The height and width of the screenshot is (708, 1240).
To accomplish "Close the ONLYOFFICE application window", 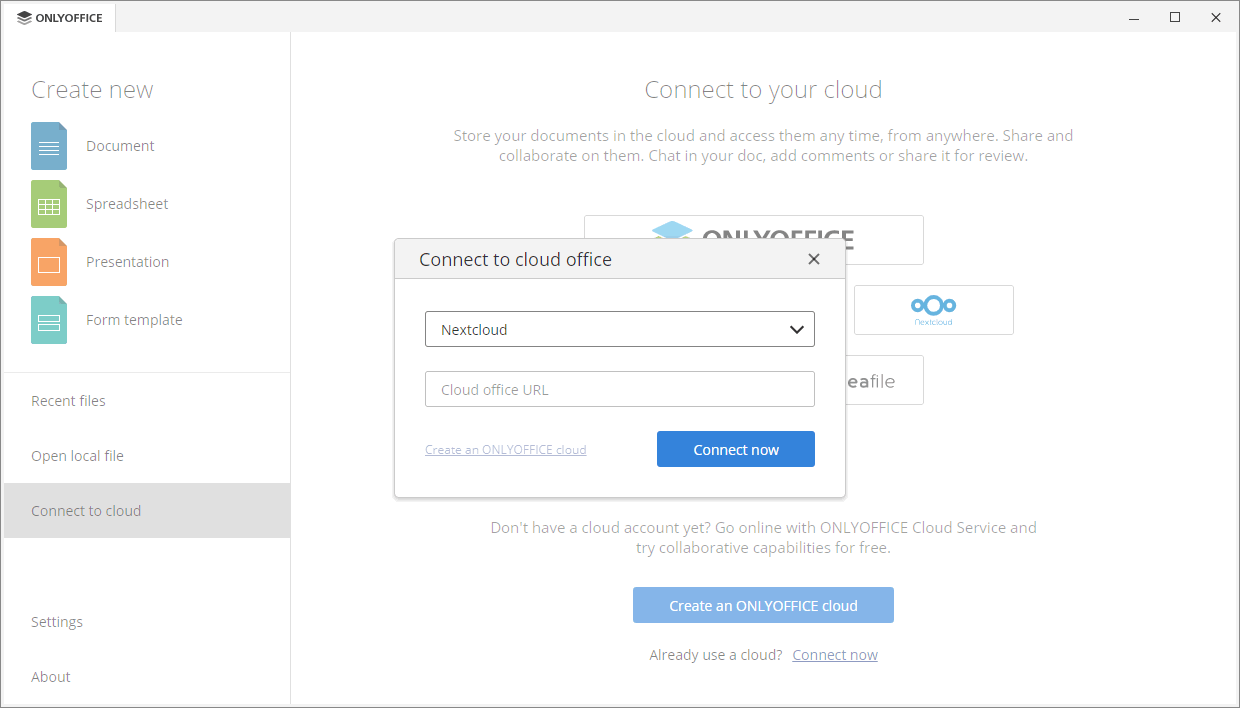I will (1216, 18).
